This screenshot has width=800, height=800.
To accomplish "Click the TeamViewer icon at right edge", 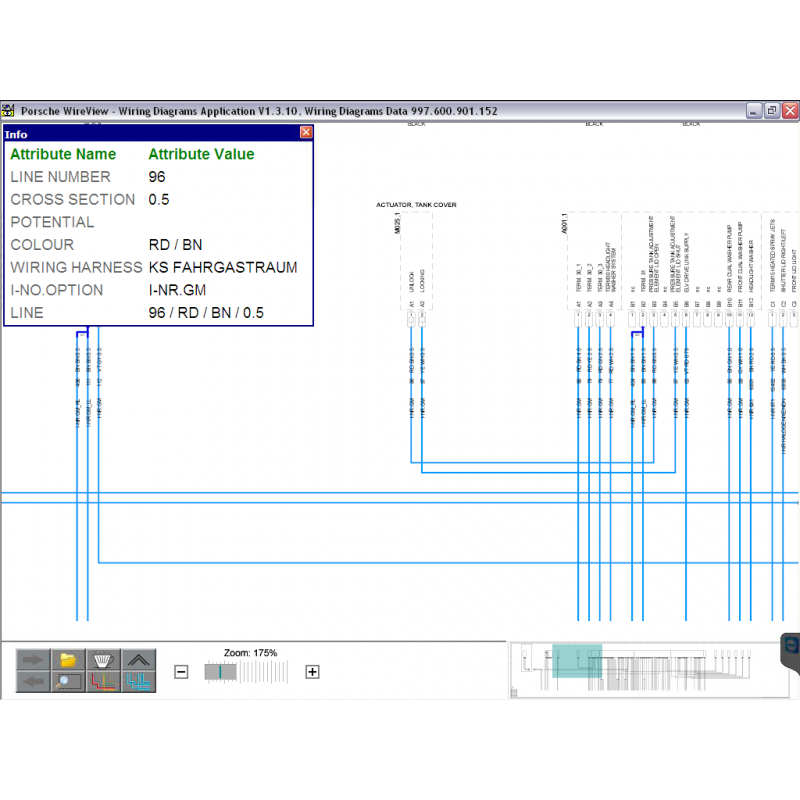I will click(x=792, y=646).
